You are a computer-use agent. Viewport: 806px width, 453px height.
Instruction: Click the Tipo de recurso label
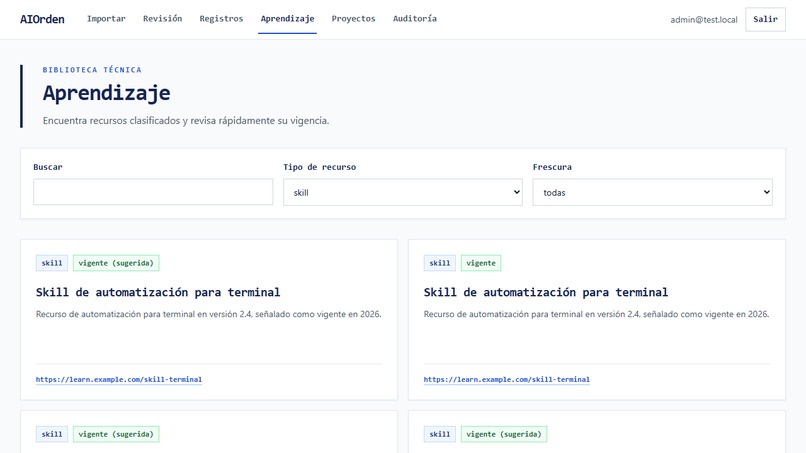pyautogui.click(x=320, y=167)
